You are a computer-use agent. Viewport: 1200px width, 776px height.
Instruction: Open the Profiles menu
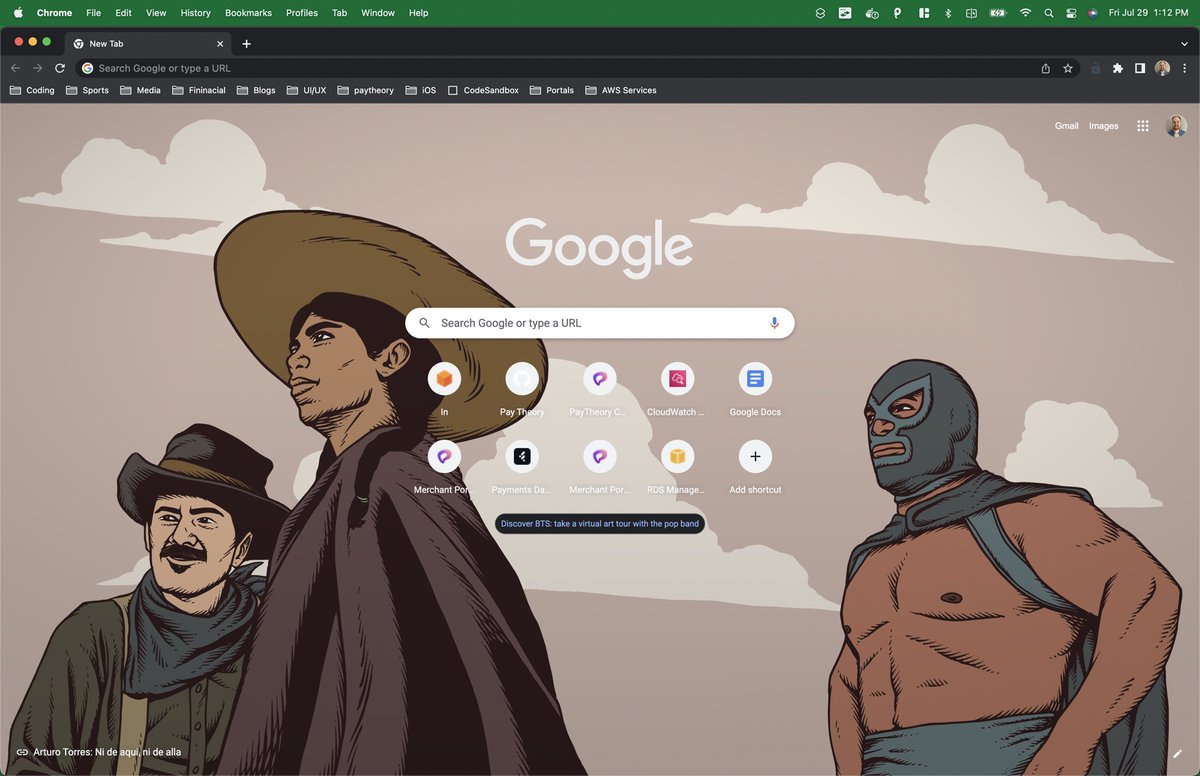pyautogui.click(x=301, y=13)
